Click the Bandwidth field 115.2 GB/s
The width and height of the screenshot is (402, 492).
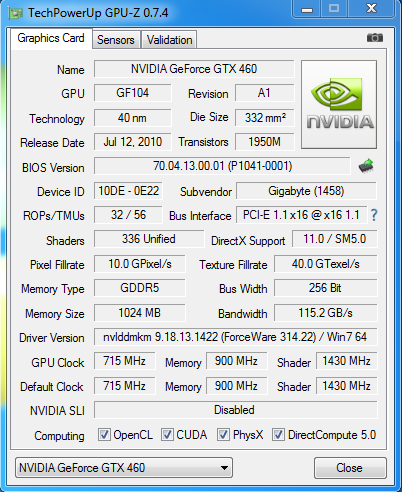tap(326, 313)
